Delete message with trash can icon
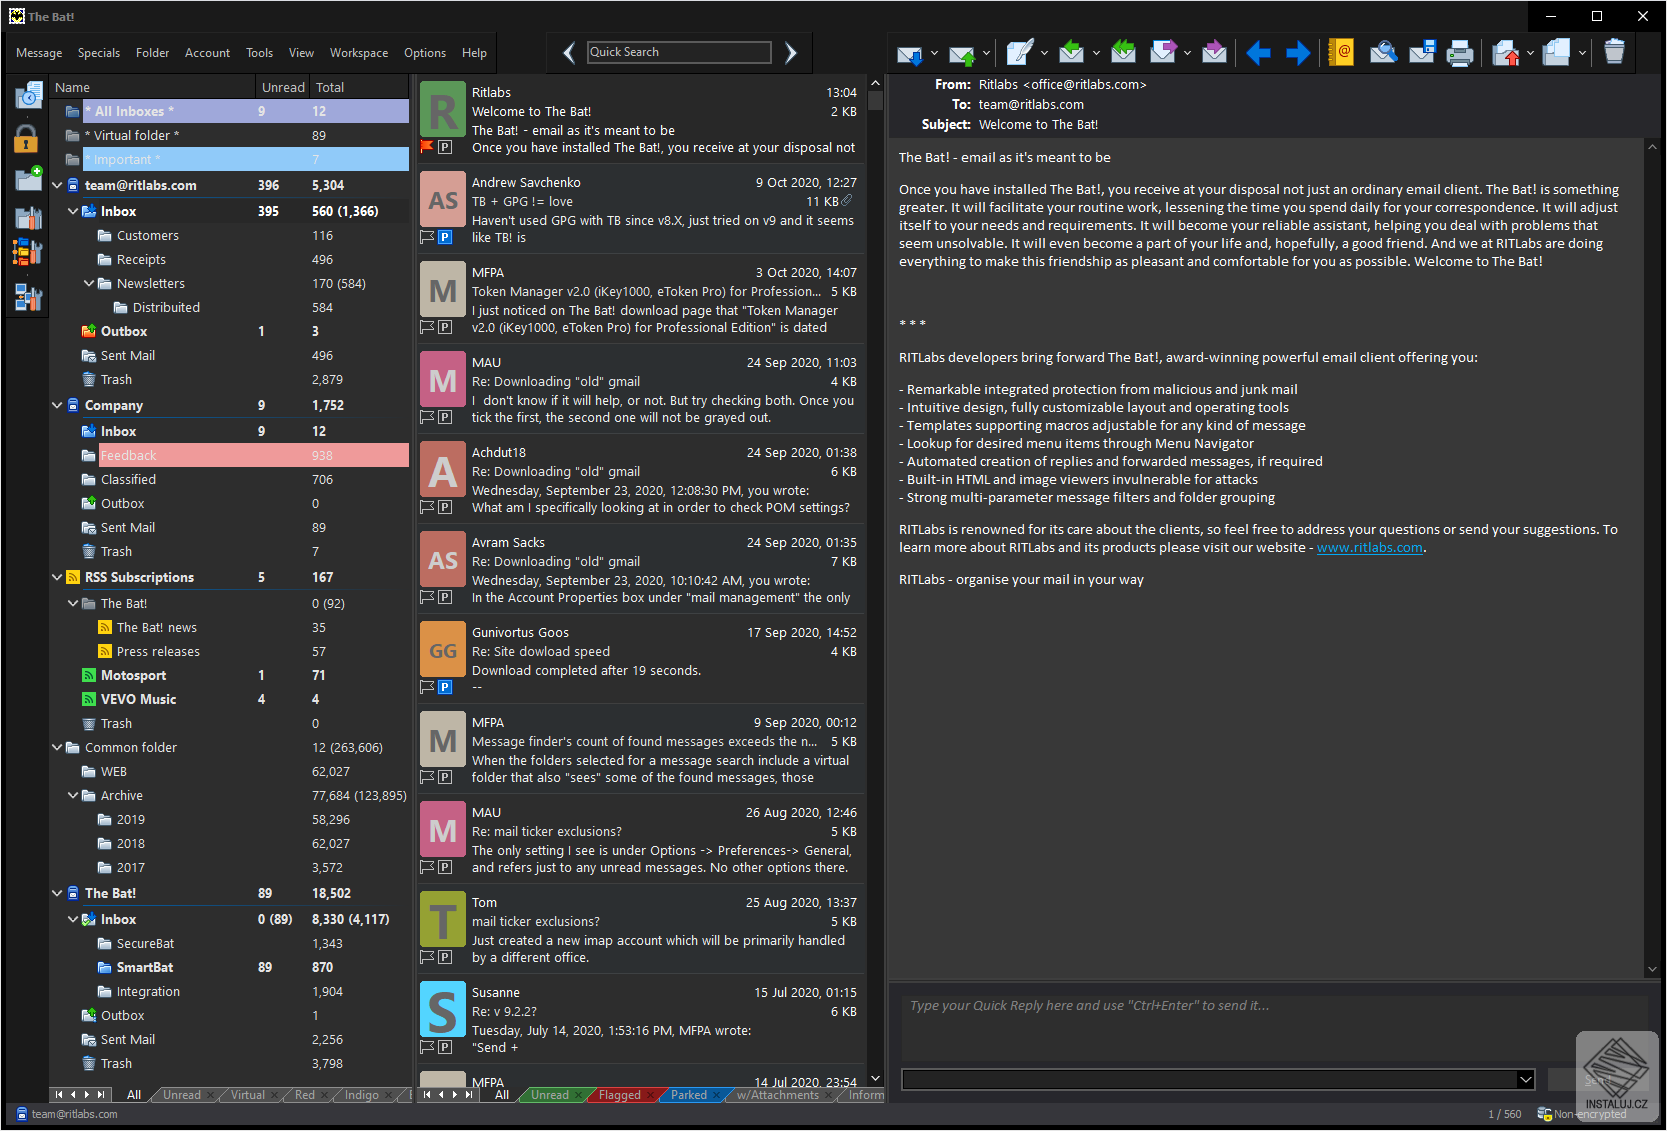Screen dimensions: 1667x1131 [x=1614, y=51]
